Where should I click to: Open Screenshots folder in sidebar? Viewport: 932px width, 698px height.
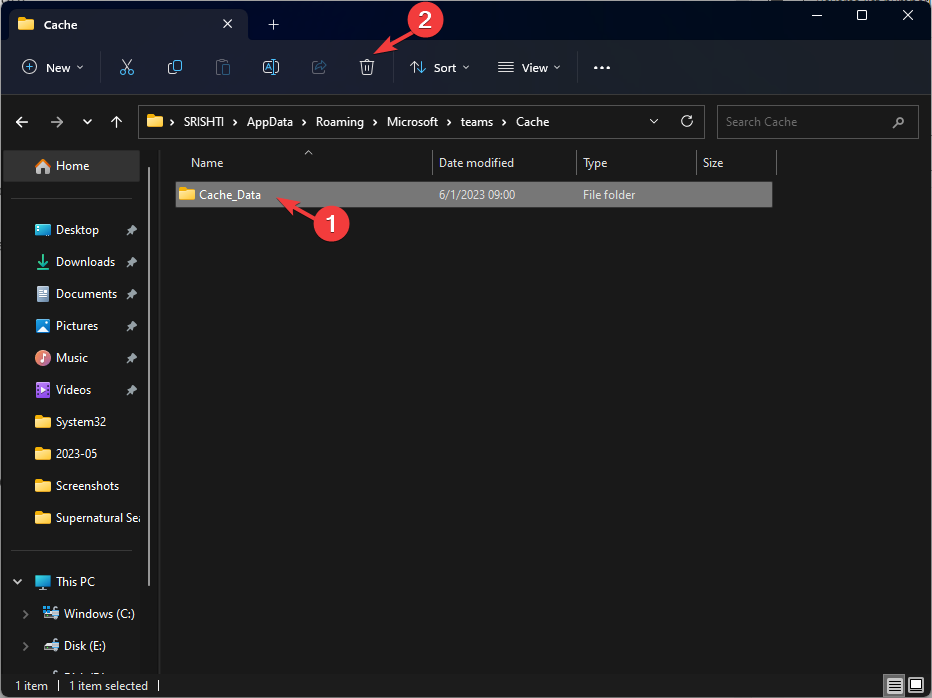click(x=87, y=486)
